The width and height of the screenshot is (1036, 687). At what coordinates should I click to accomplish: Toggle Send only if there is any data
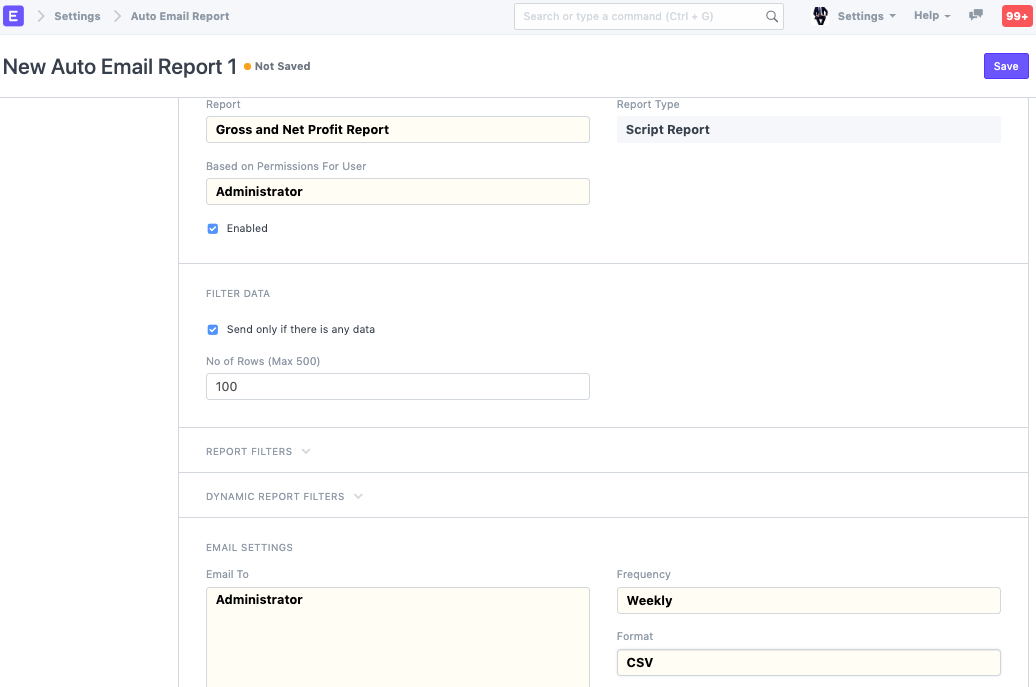coord(213,329)
